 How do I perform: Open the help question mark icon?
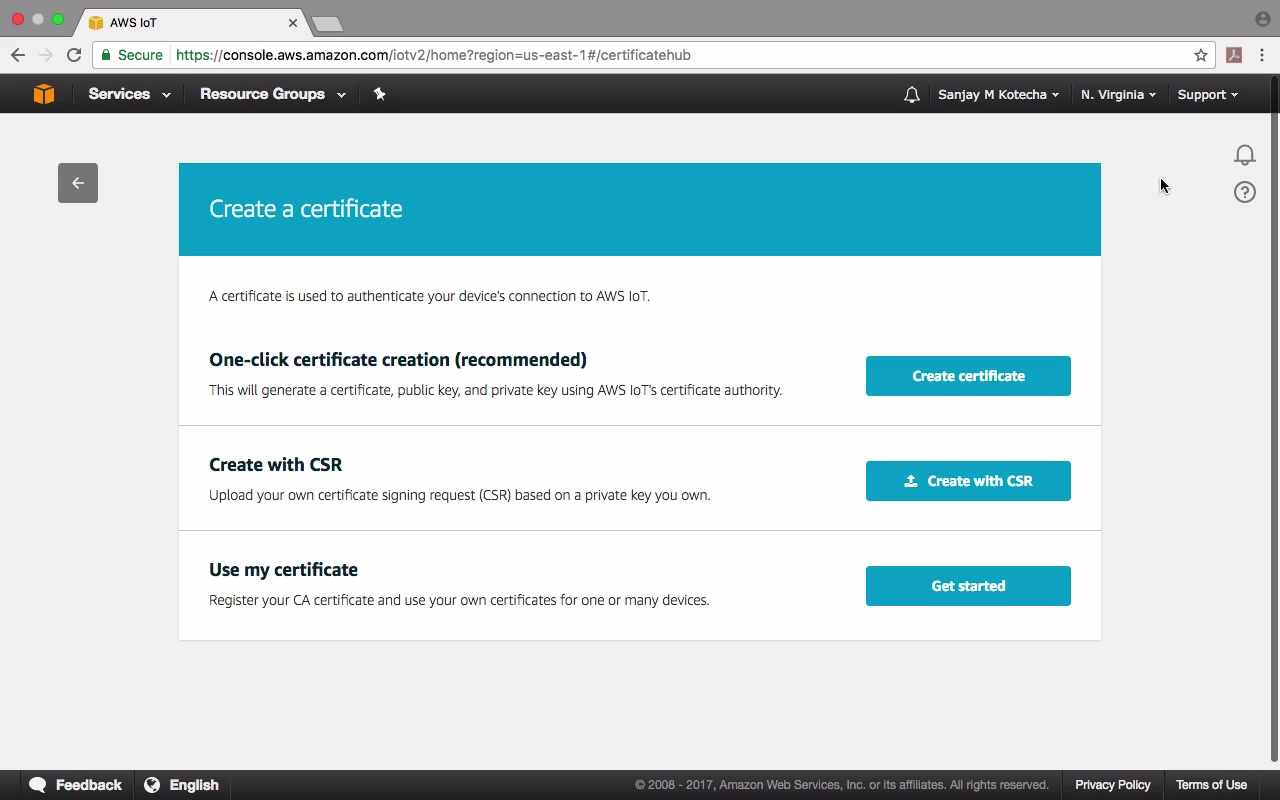1244,192
